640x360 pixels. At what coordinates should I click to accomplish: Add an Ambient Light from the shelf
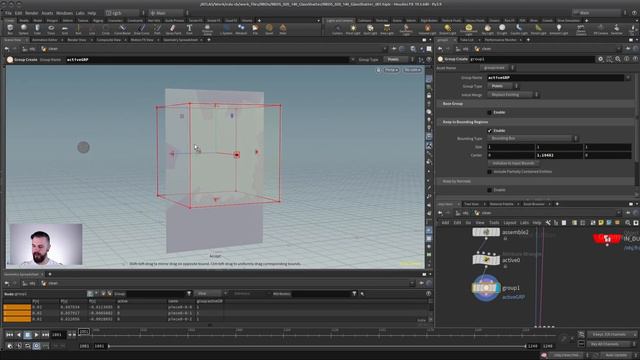pos(558,29)
